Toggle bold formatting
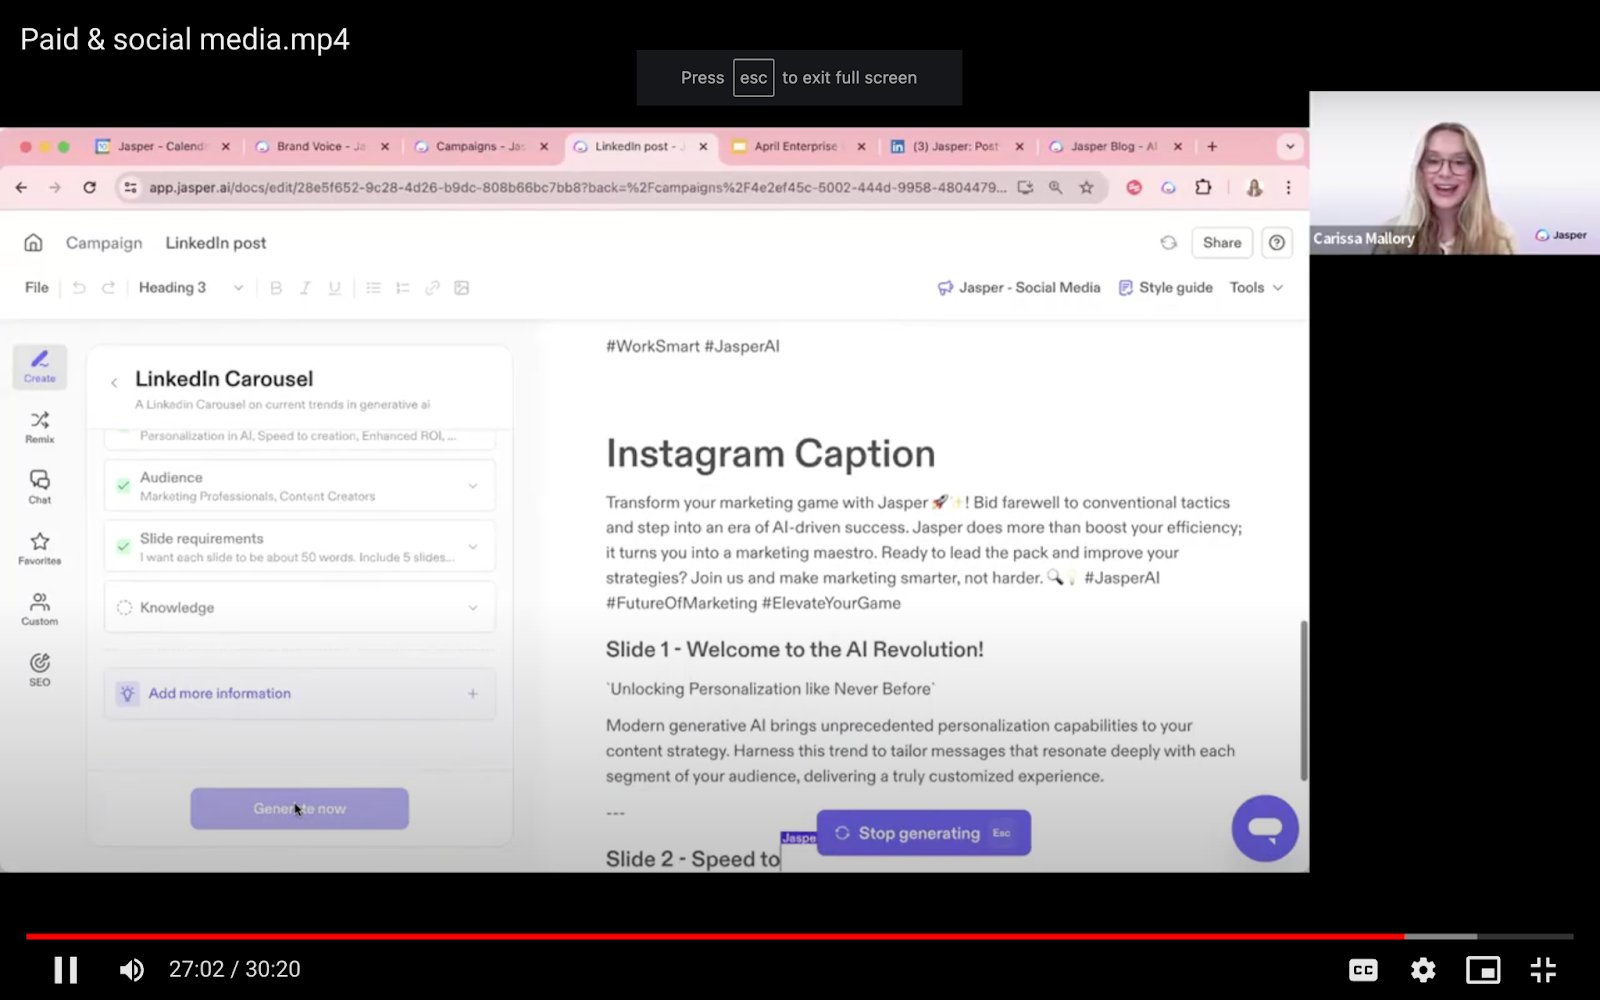This screenshot has width=1600, height=1000. click(x=276, y=287)
